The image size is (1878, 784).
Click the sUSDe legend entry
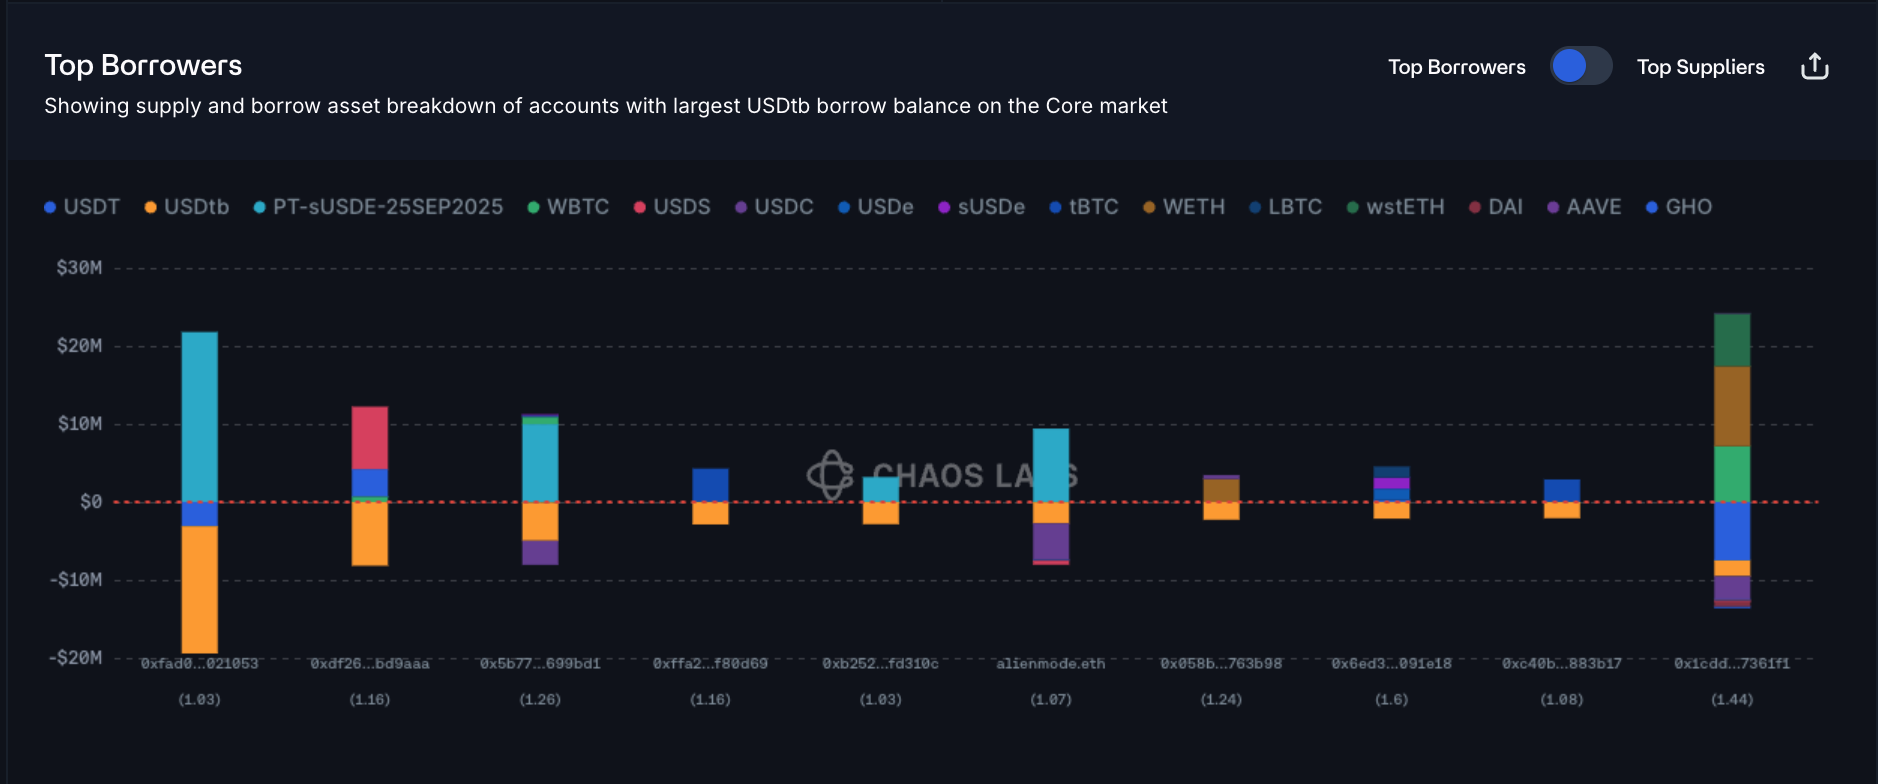(982, 207)
